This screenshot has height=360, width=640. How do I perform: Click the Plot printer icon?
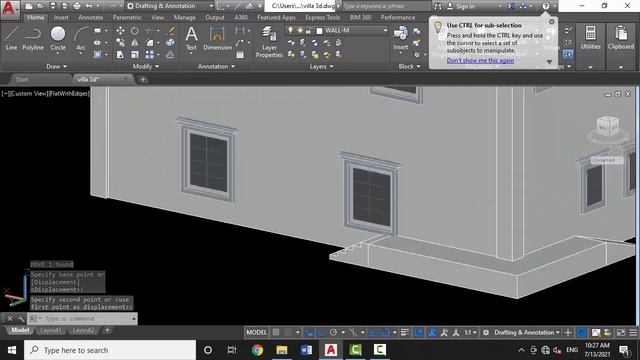coord(77,6)
